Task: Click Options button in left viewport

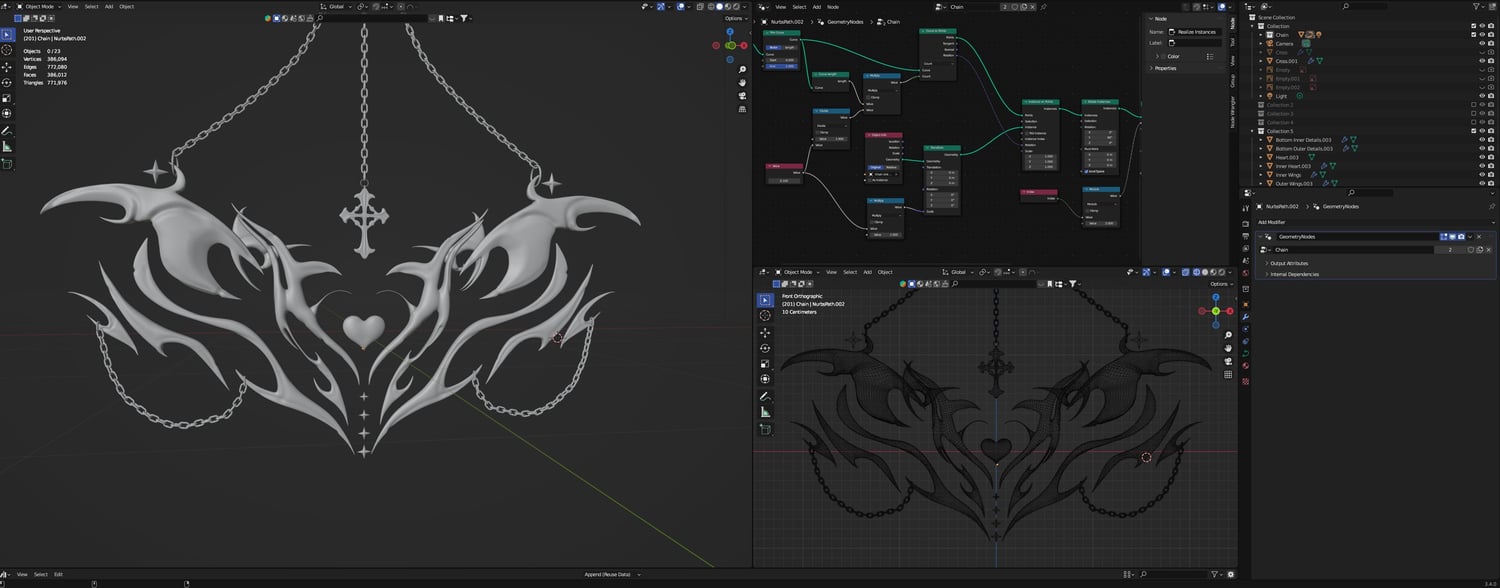Action: [734, 18]
